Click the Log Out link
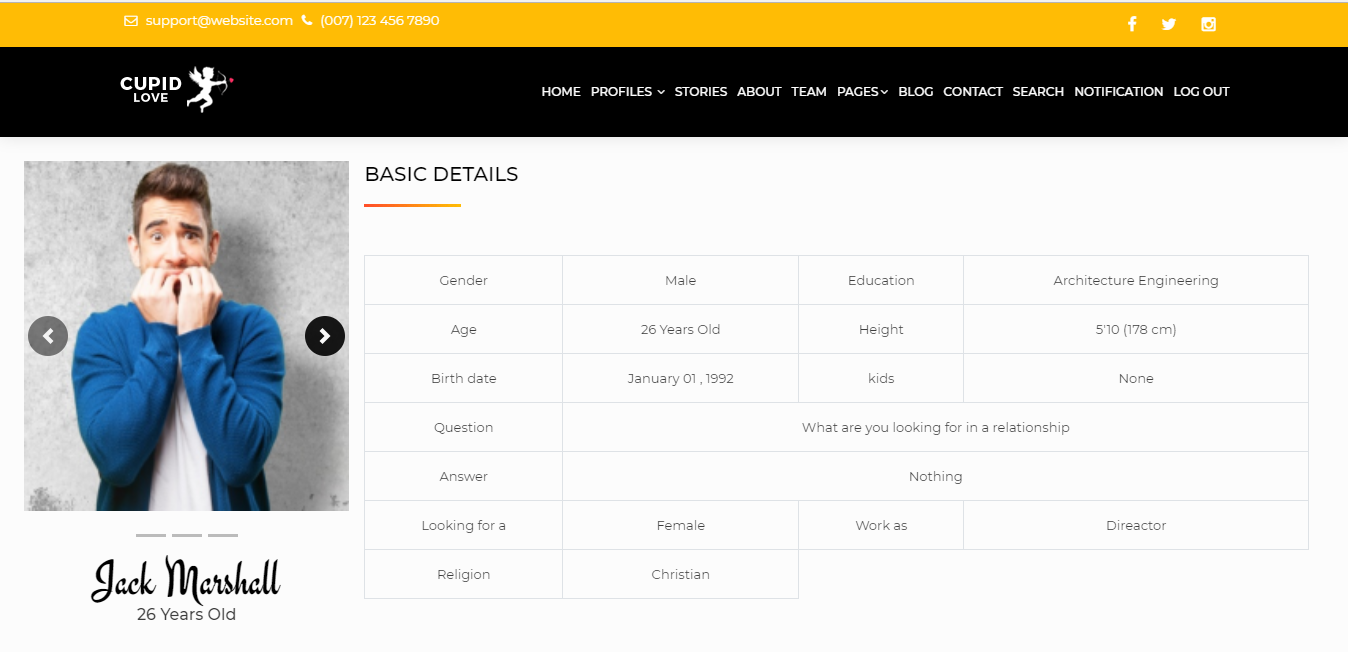 point(1201,92)
